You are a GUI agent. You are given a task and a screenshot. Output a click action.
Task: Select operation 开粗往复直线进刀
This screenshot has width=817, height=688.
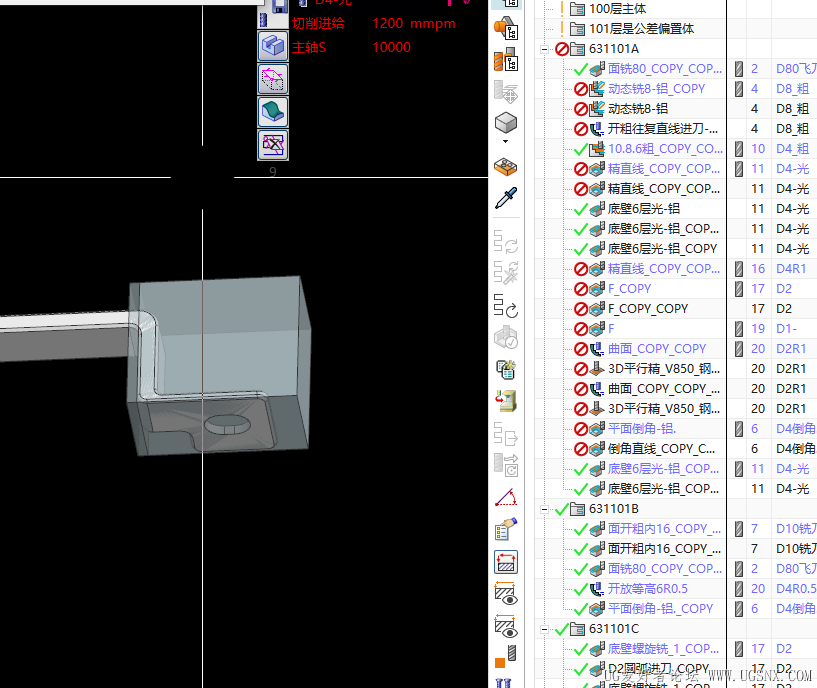(x=663, y=129)
